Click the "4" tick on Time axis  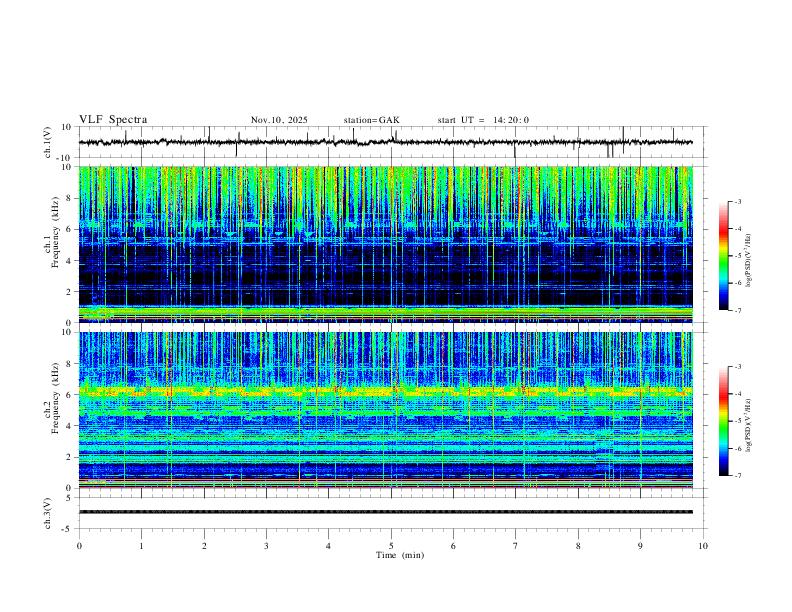[328, 546]
